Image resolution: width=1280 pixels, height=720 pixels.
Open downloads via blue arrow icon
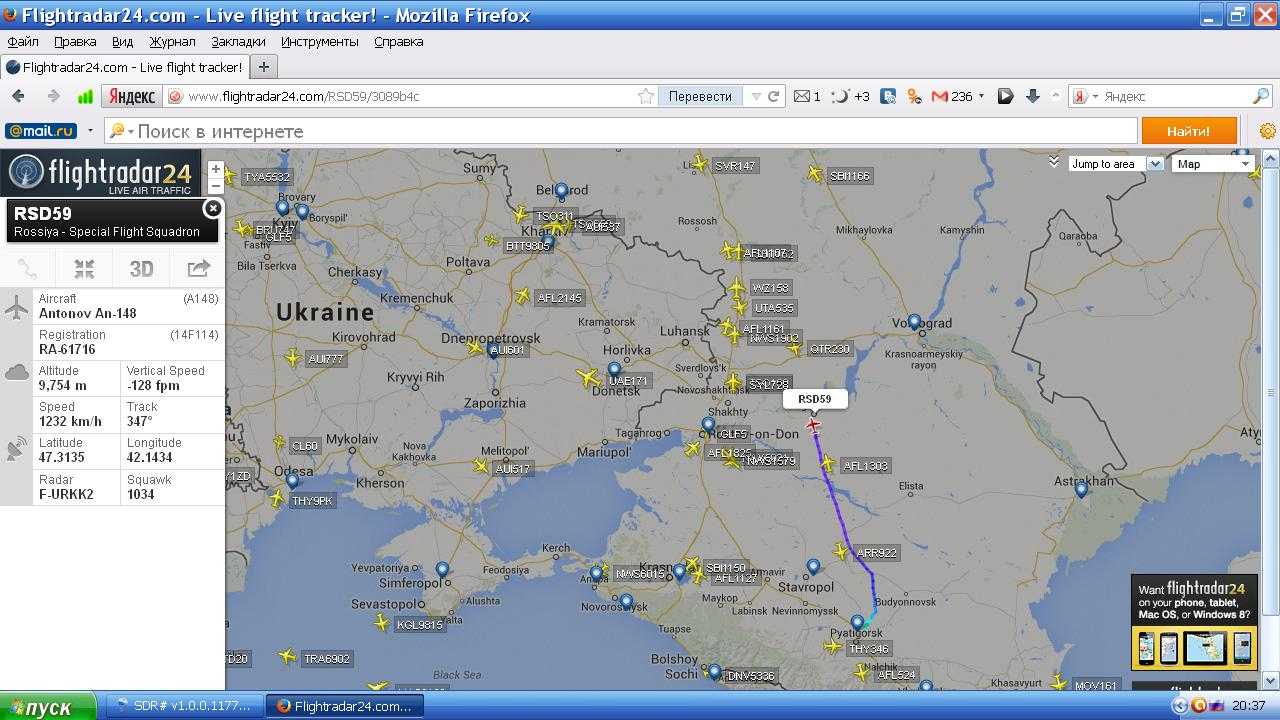pyautogui.click(x=1033, y=97)
